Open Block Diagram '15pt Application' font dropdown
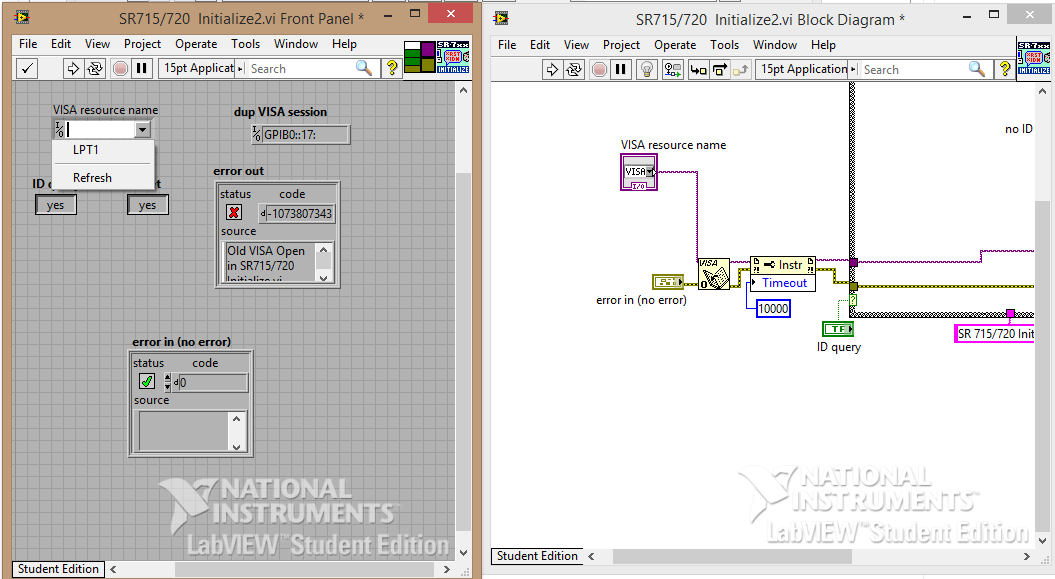 [807, 69]
